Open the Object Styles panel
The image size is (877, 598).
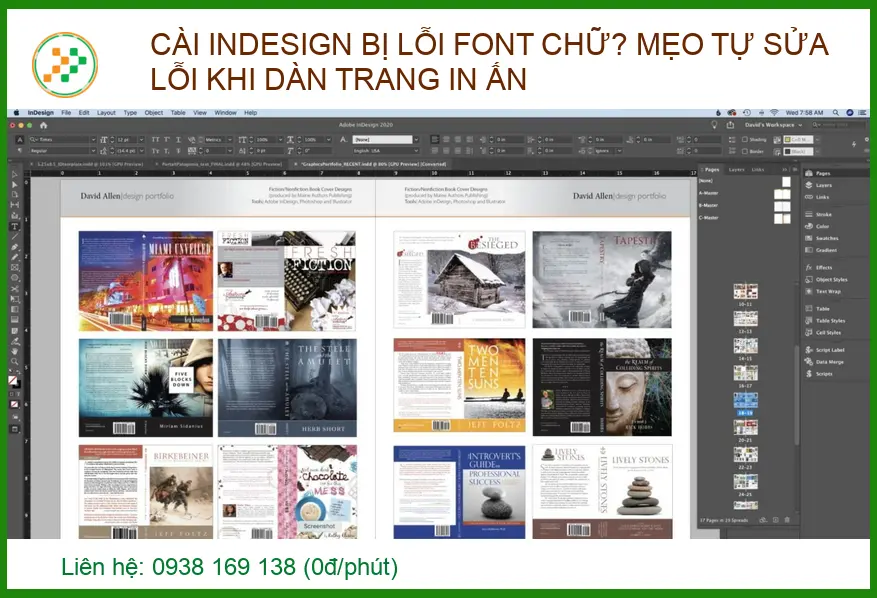coord(826,279)
